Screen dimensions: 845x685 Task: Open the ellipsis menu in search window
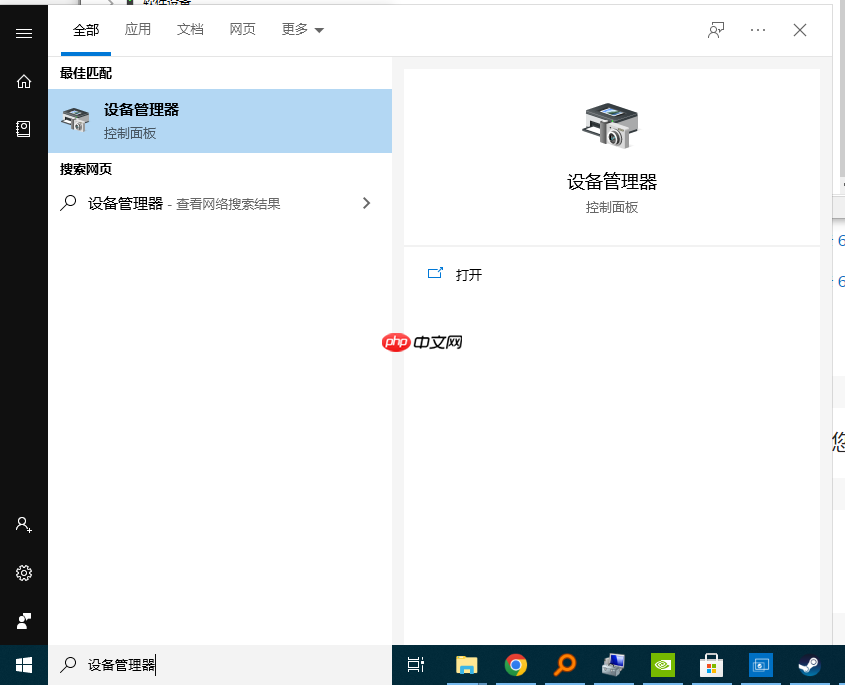coord(758,30)
